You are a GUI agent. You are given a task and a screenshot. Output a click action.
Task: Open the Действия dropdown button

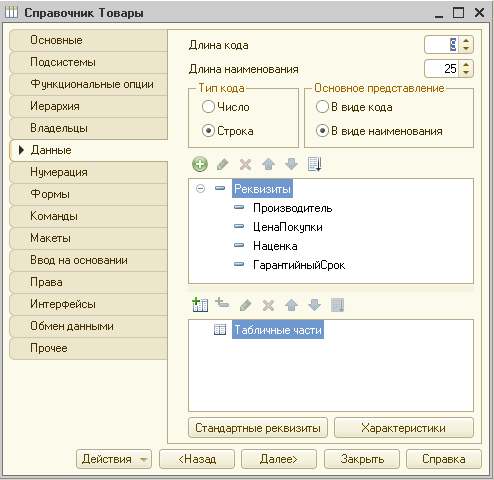(114, 459)
